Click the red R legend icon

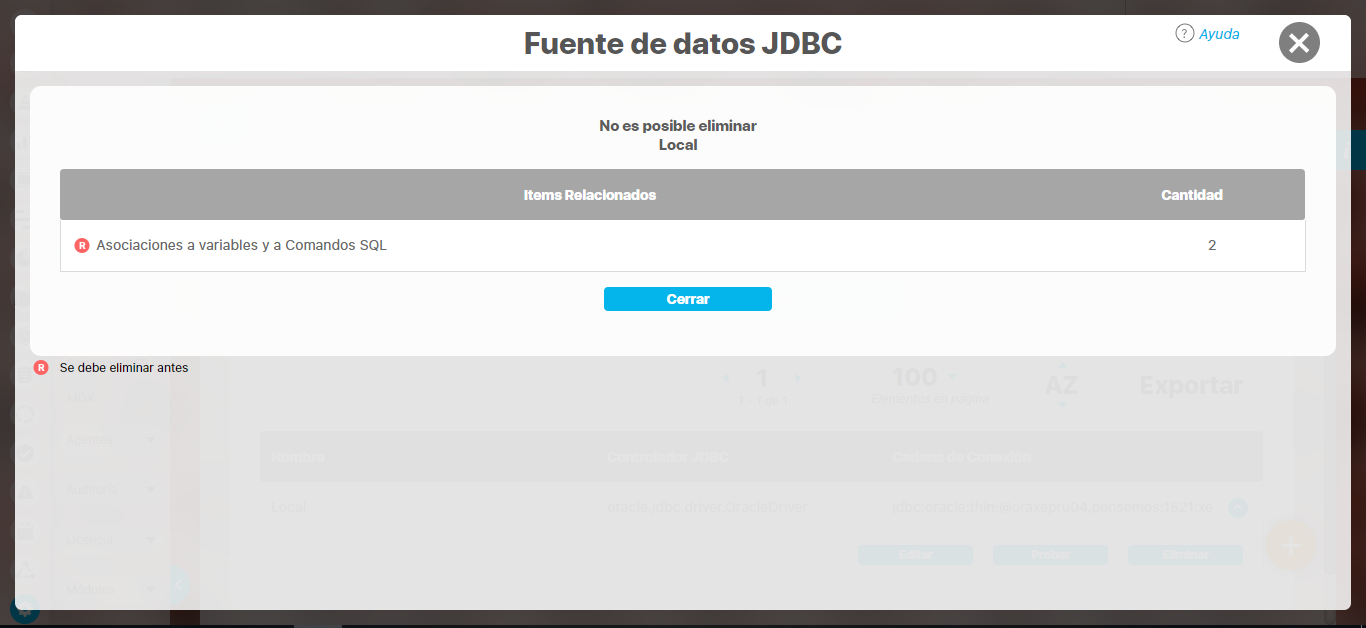[x=41, y=368]
